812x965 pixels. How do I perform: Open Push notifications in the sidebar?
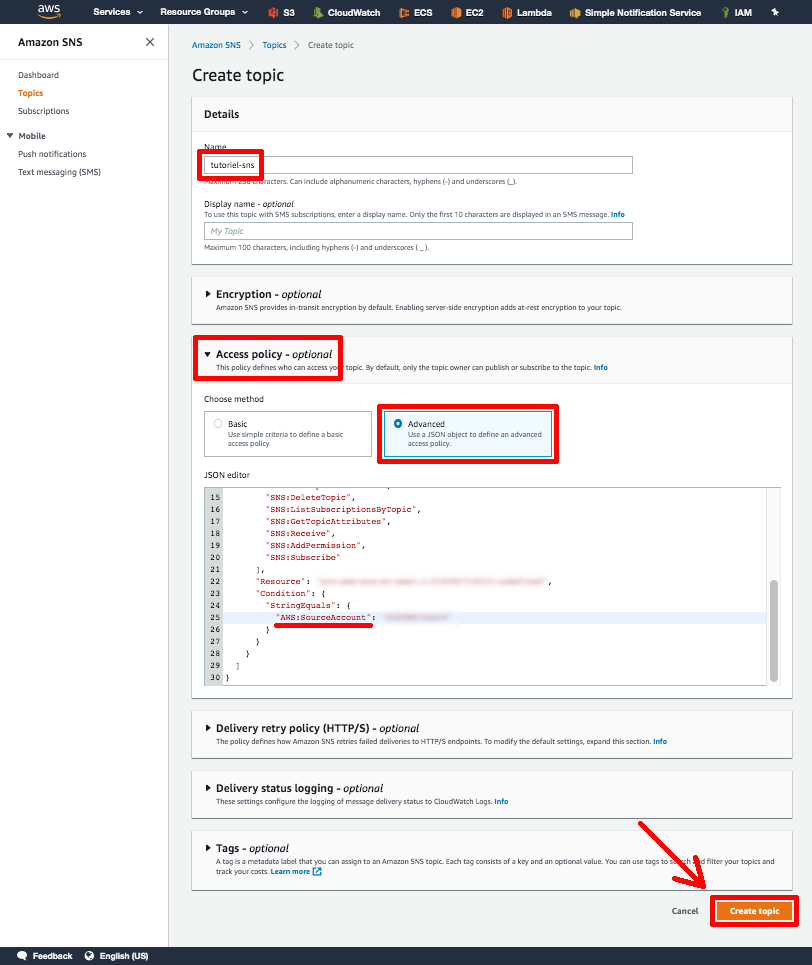(x=52, y=154)
